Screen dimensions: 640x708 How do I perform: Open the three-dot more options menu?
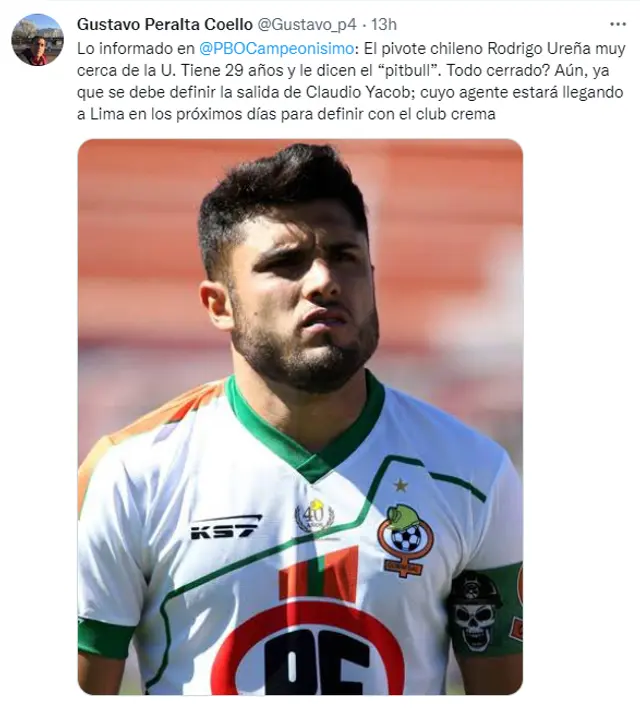(617, 24)
